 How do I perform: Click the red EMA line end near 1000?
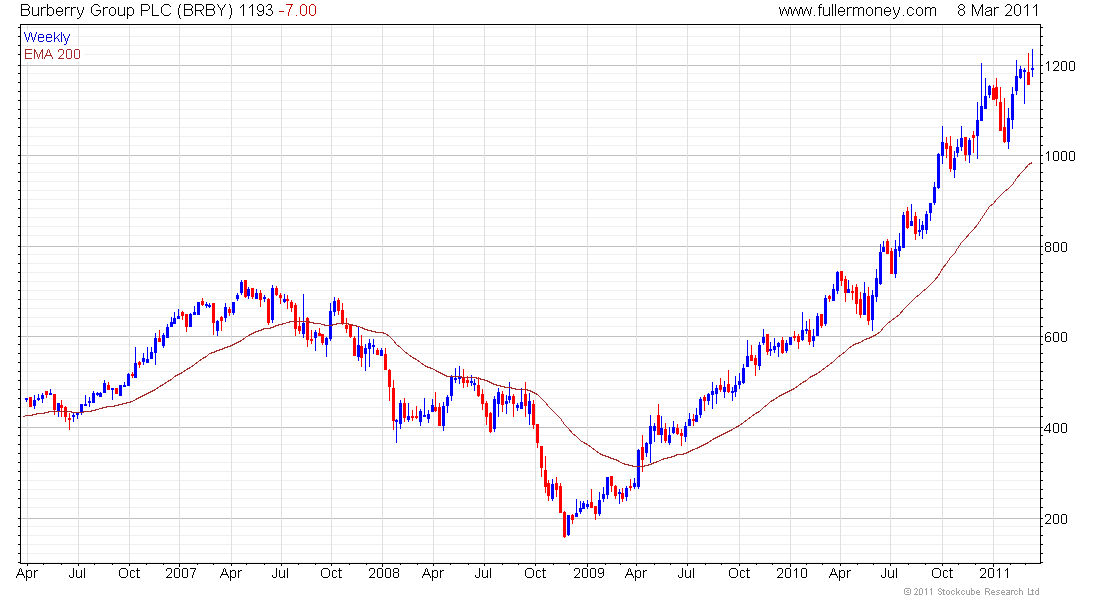click(x=1031, y=164)
